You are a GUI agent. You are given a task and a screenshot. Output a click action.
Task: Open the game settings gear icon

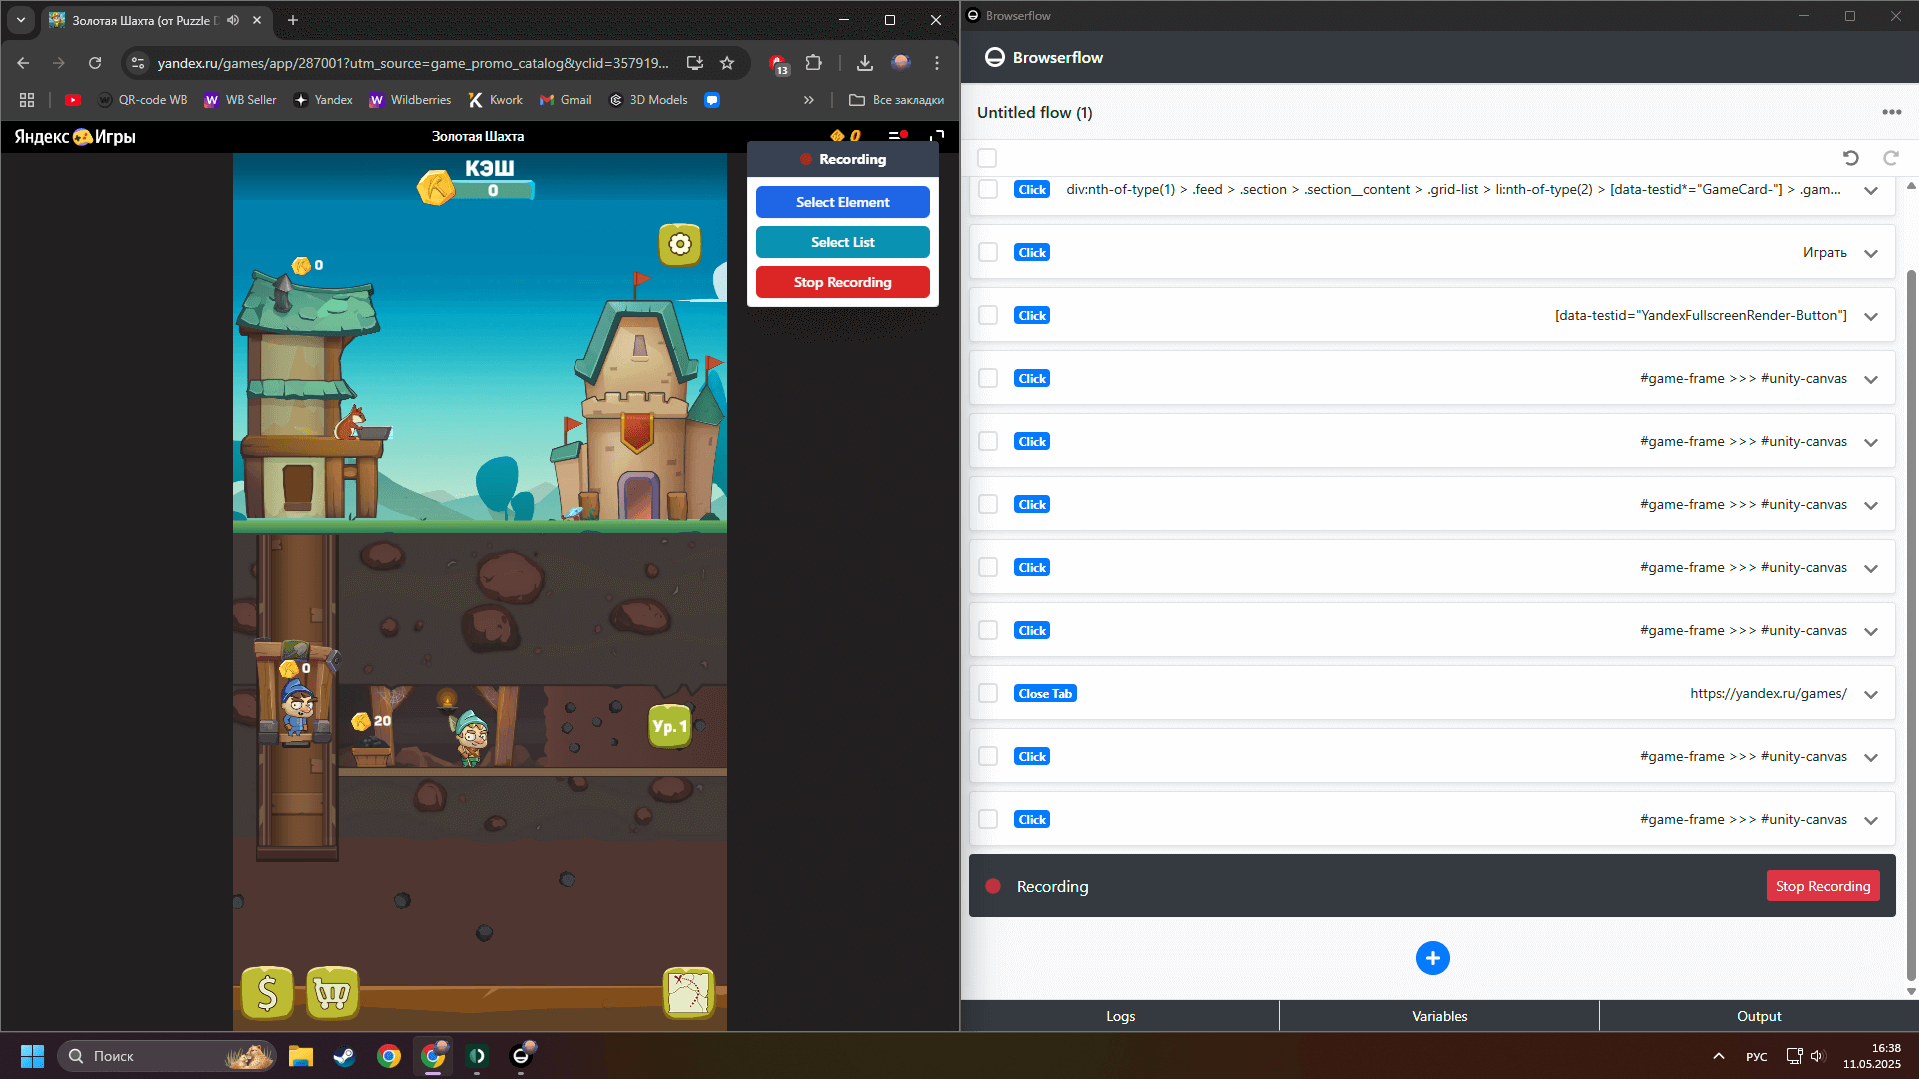[x=680, y=244]
